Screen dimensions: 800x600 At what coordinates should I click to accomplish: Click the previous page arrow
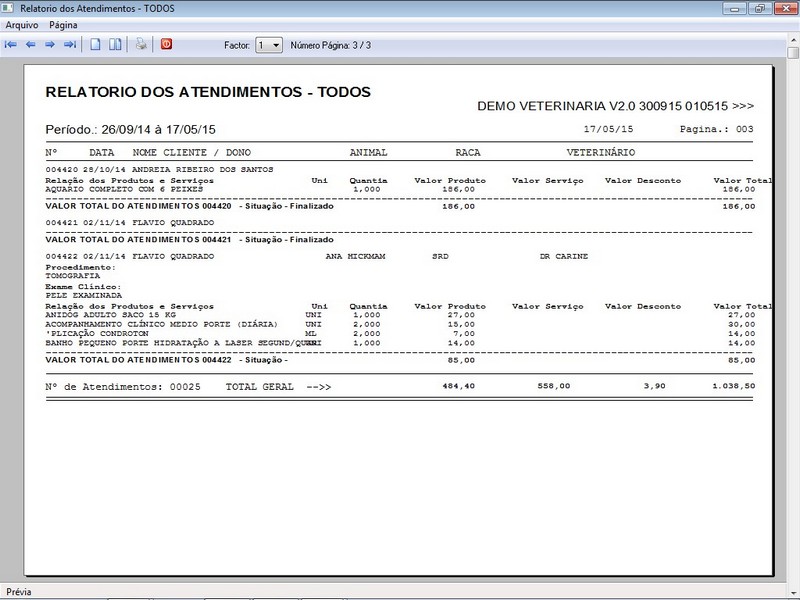30,45
